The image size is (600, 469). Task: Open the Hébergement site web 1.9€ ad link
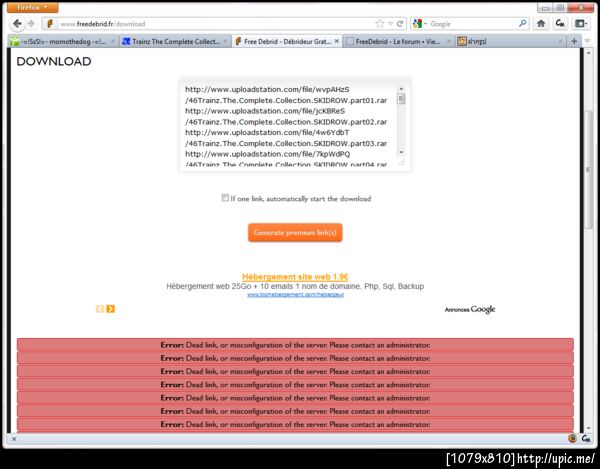point(295,277)
